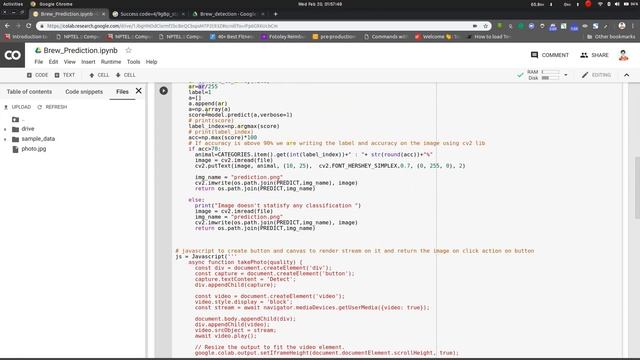Open the 'How to load' bookmark
The height and width of the screenshot is (360, 640).
488,37
